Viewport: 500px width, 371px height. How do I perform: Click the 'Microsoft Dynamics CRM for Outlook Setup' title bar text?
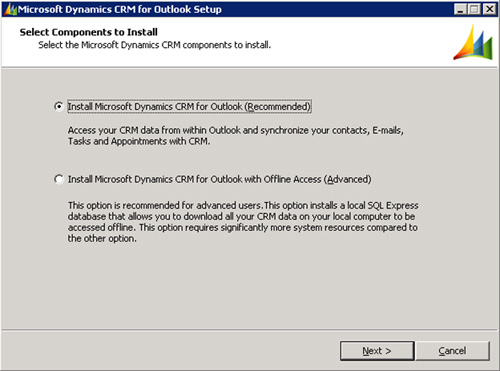pos(120,9)
